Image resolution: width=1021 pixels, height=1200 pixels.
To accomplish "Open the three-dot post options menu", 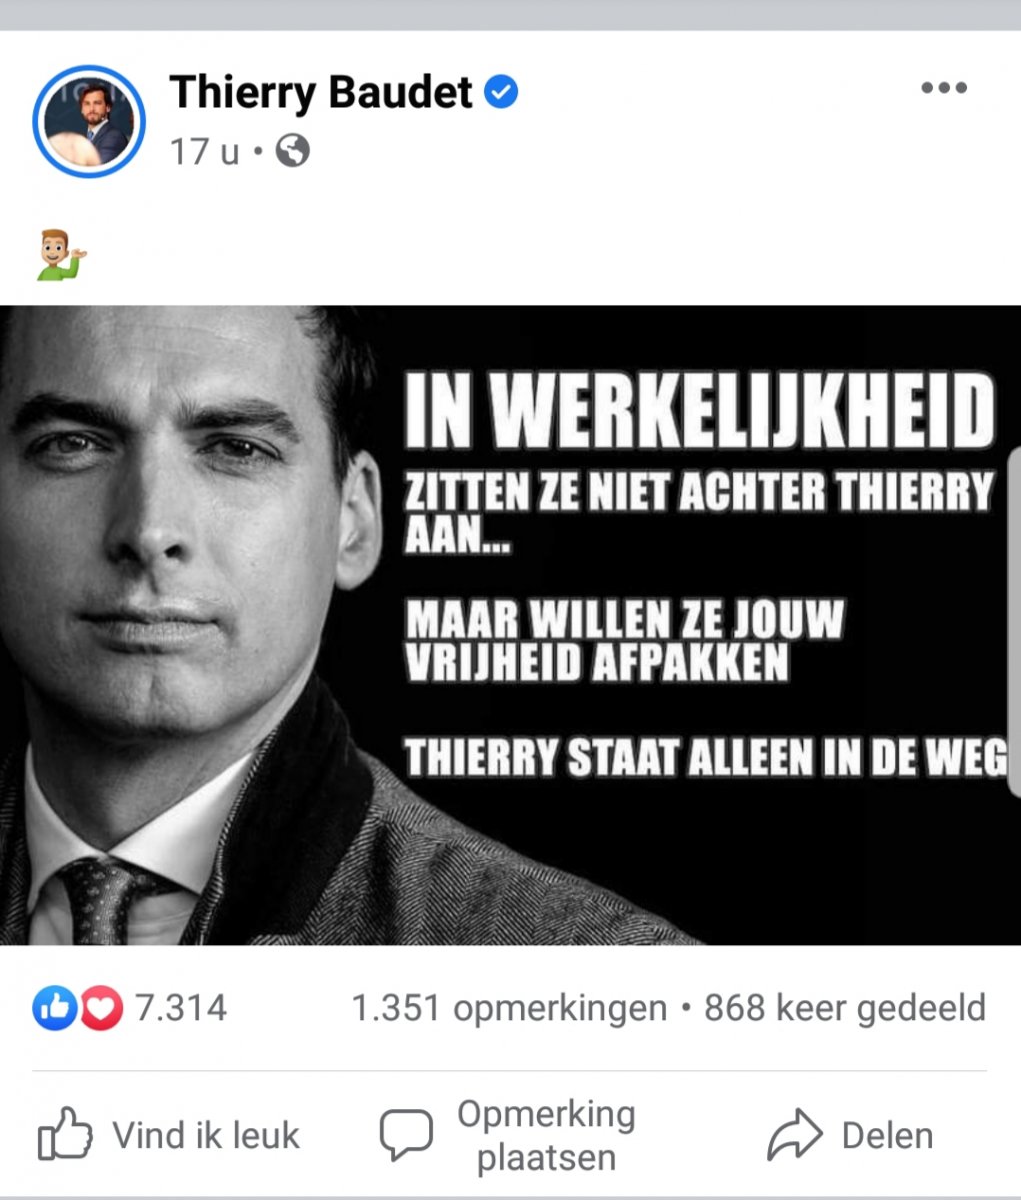I will point(943,88).
